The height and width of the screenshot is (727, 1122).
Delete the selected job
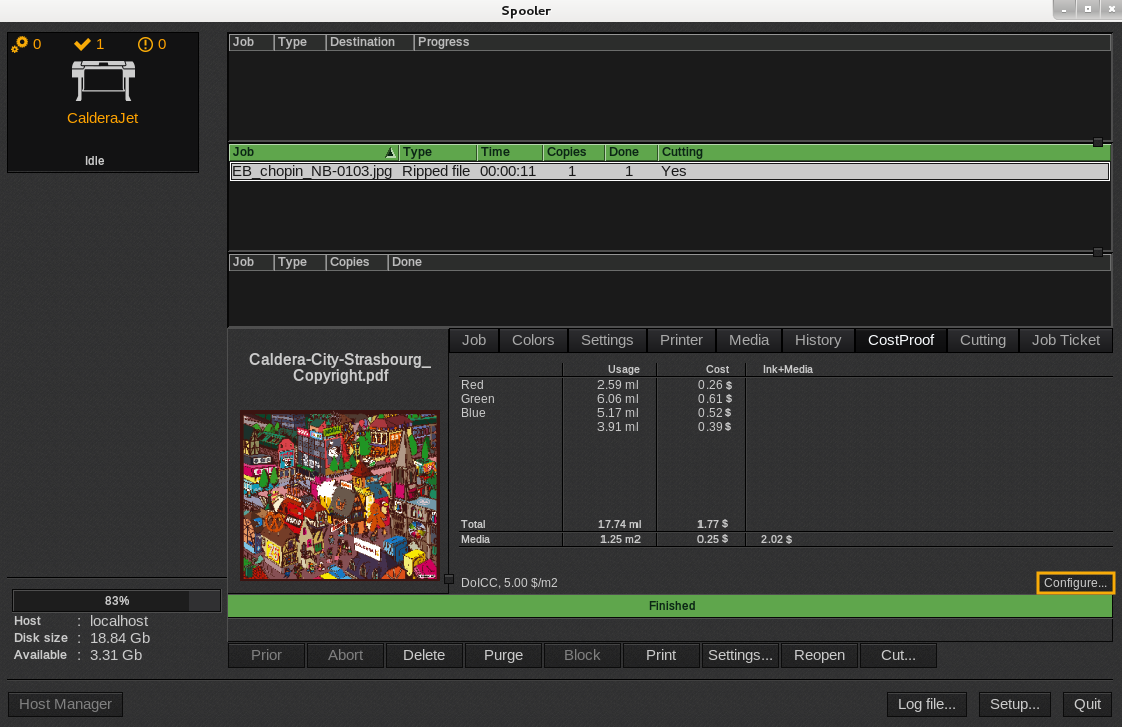(423, 655)
